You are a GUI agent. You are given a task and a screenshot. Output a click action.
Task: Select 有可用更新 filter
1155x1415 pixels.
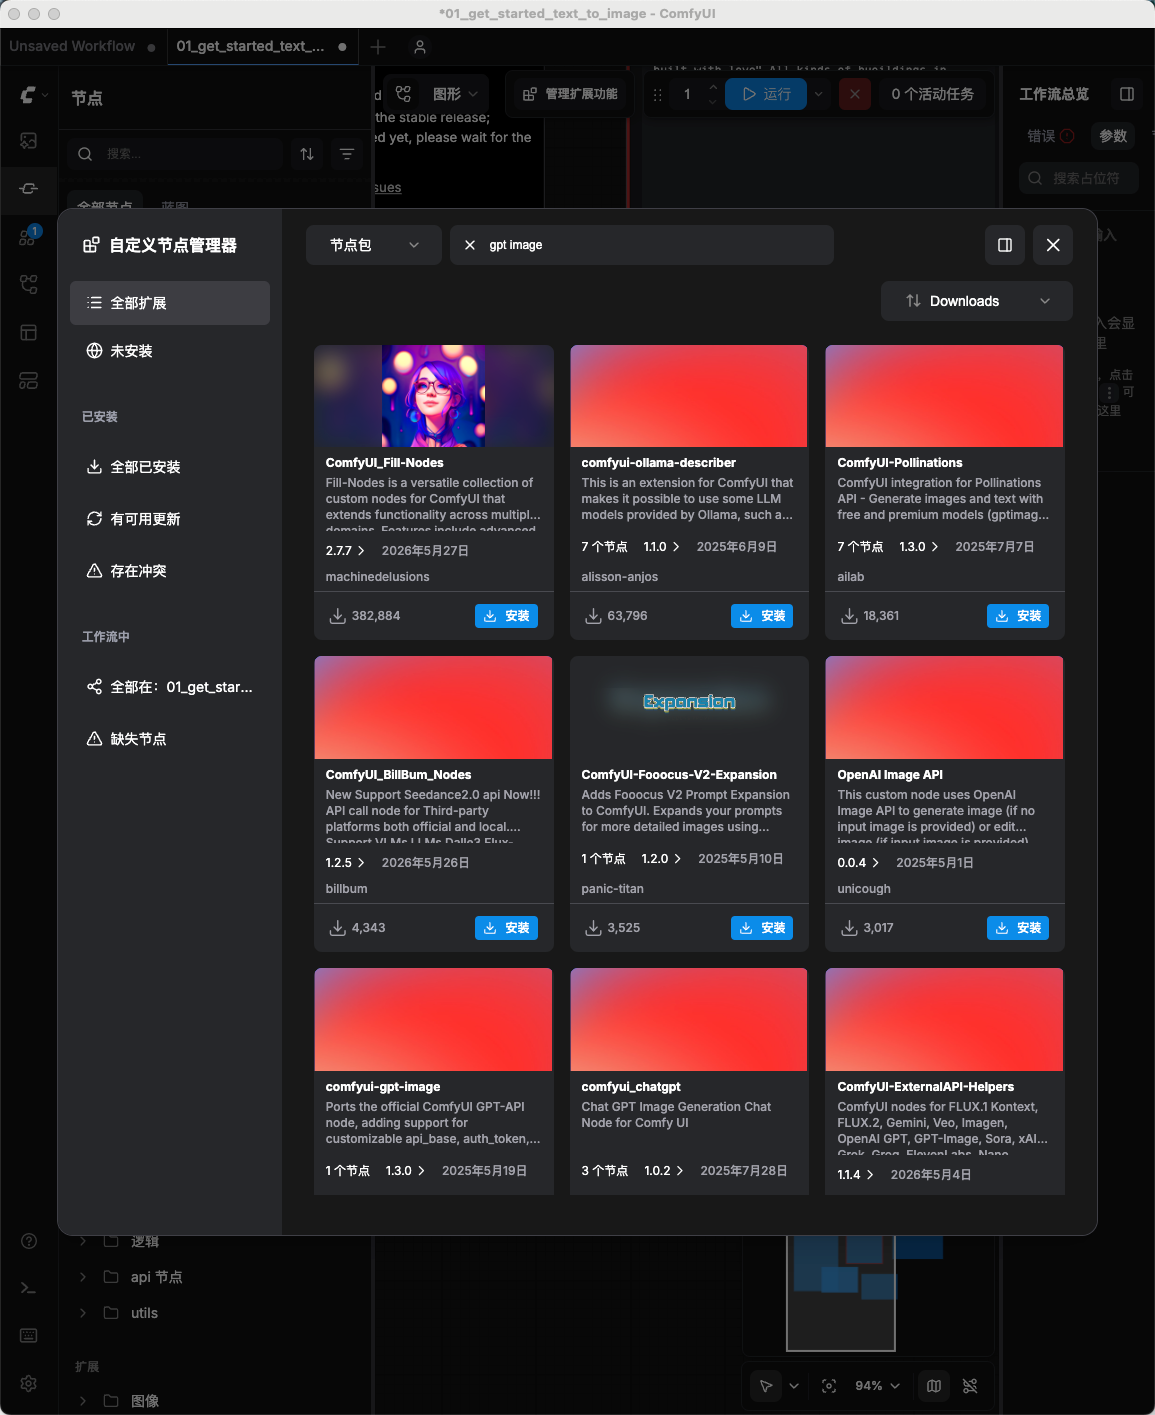(x=170, y=519)
